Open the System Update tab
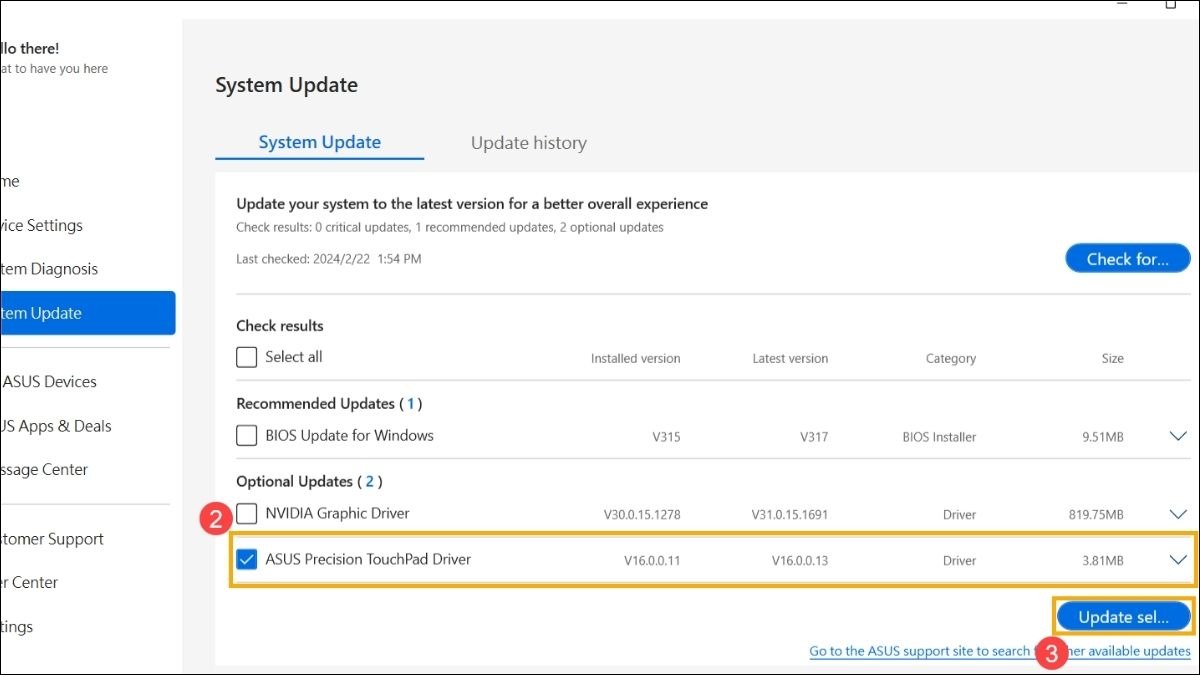The width and height of the screenshot is (1200, 675). (x=320, y=142)
